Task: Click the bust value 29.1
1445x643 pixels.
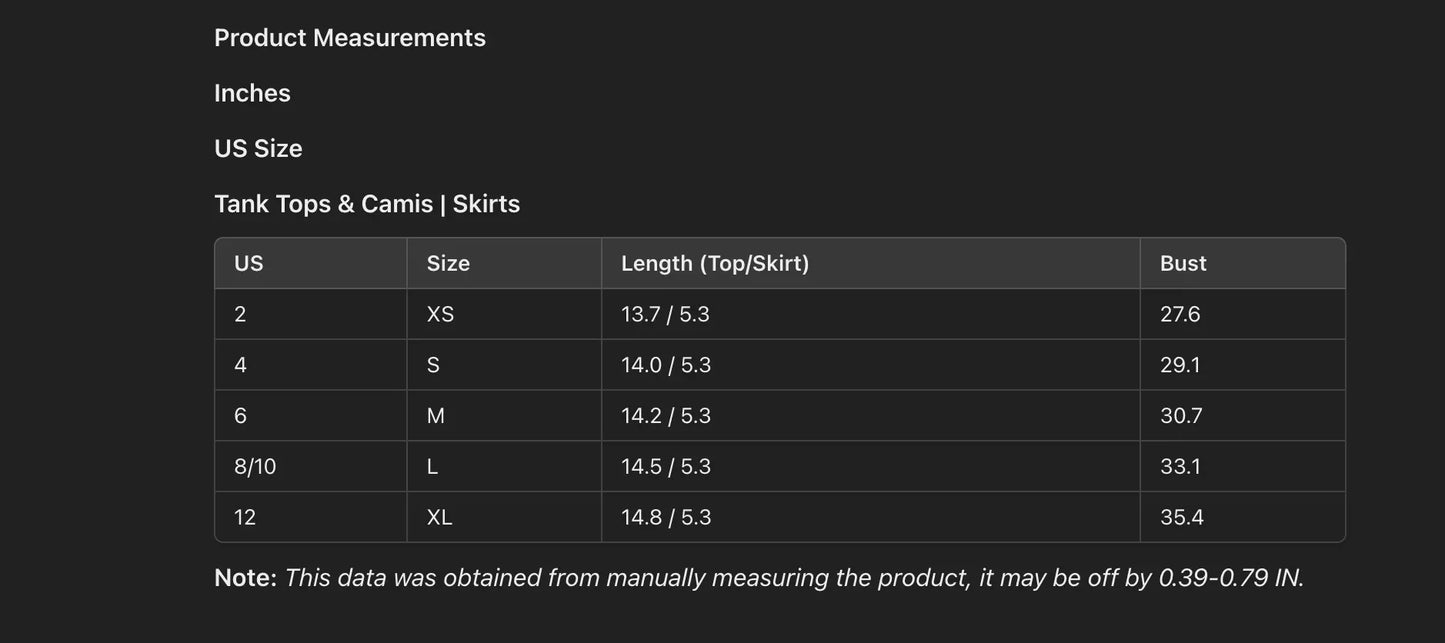Action: 1180,365
